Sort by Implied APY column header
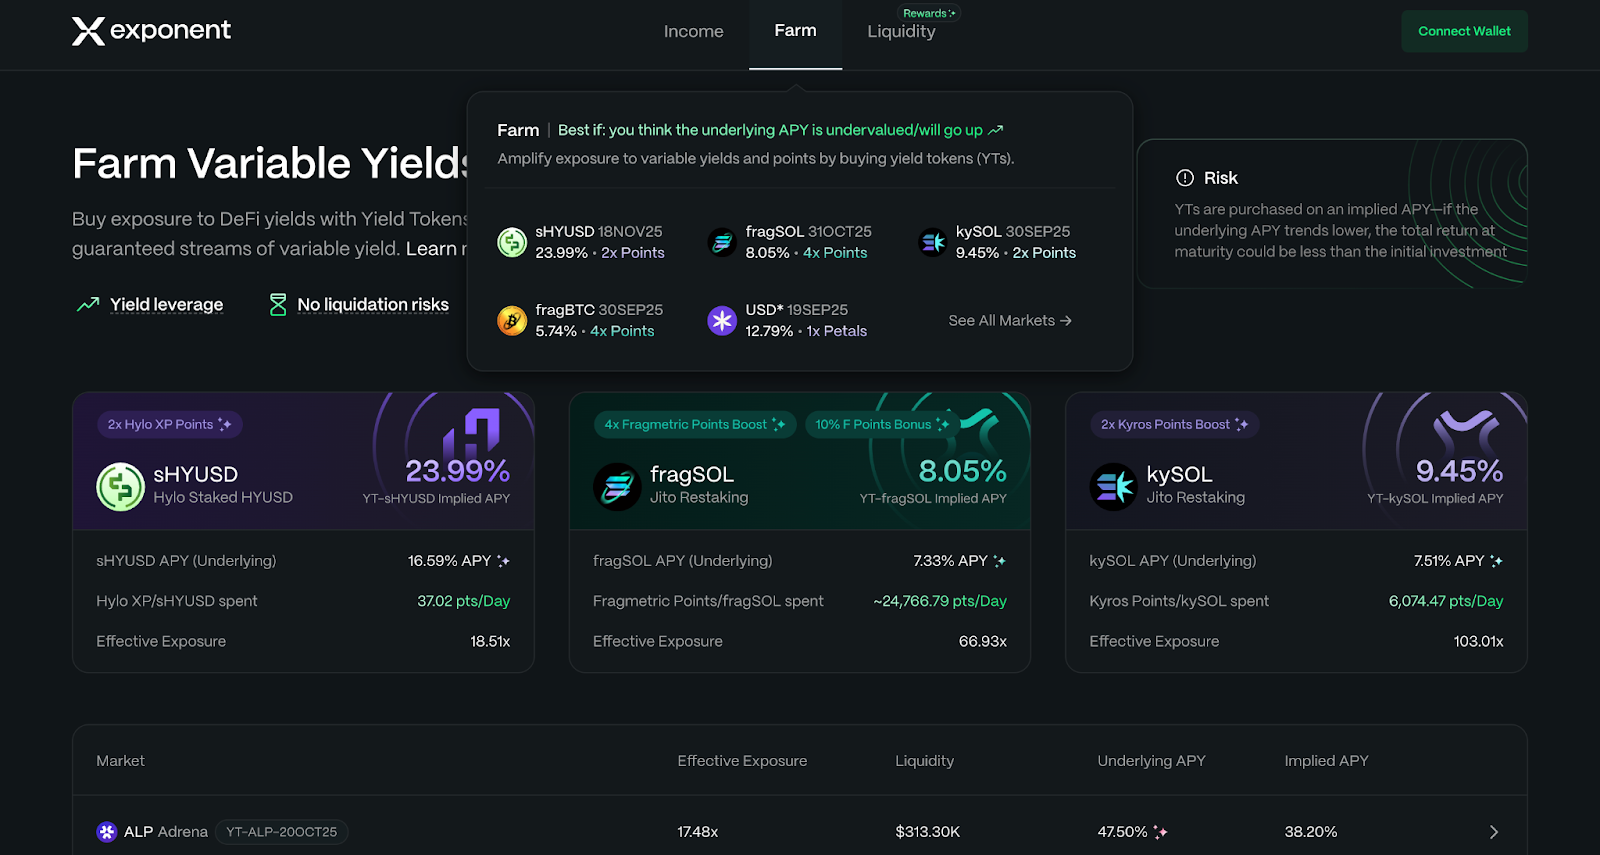 (1326, 761)
